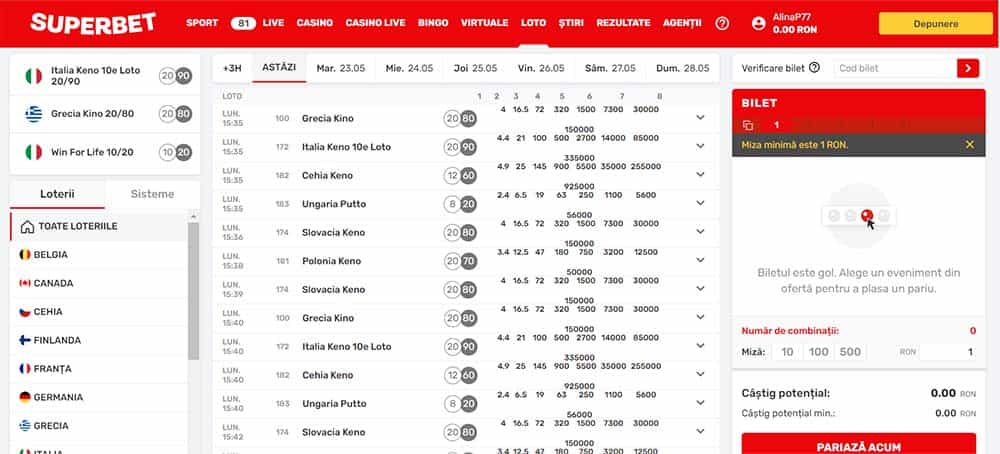Expand the Slovacia Keno 15:36 draw
This screenshot has width=1000, height=454.
(x=700, y=231)
